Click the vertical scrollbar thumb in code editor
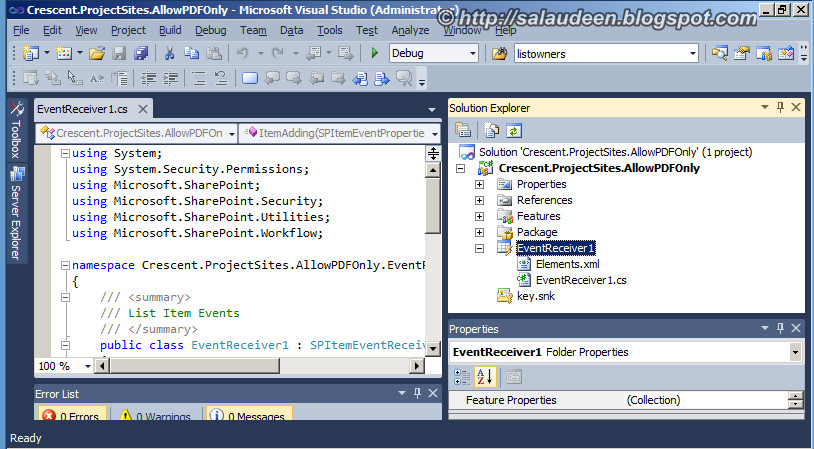Screen dimensions: 814x449 click(x=433, y=206)
